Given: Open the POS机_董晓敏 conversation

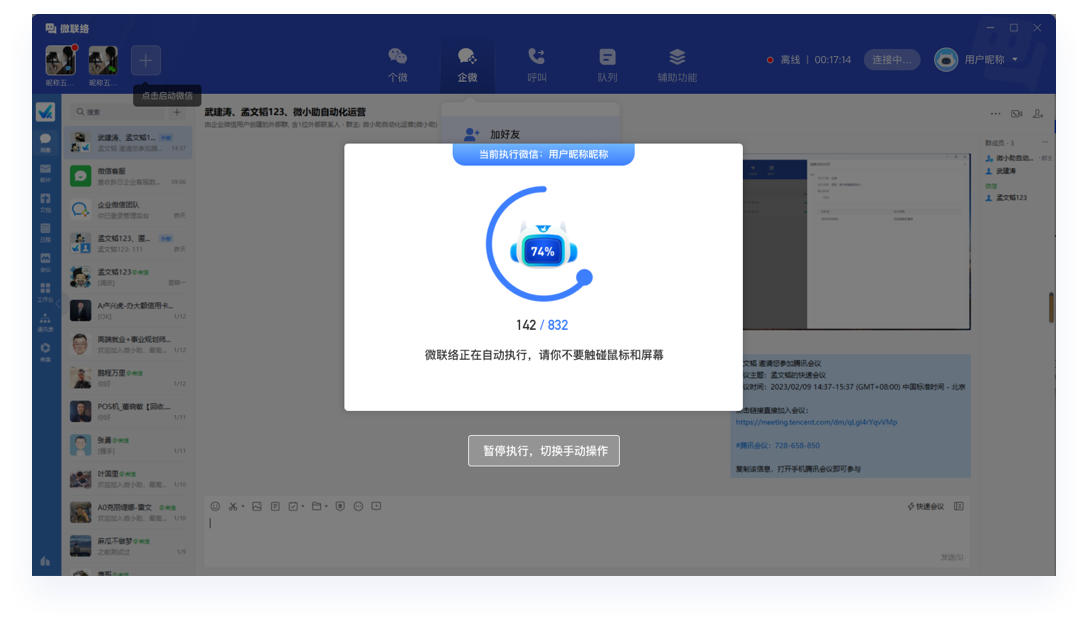Looking at the screenshot, I should point(128,412).
